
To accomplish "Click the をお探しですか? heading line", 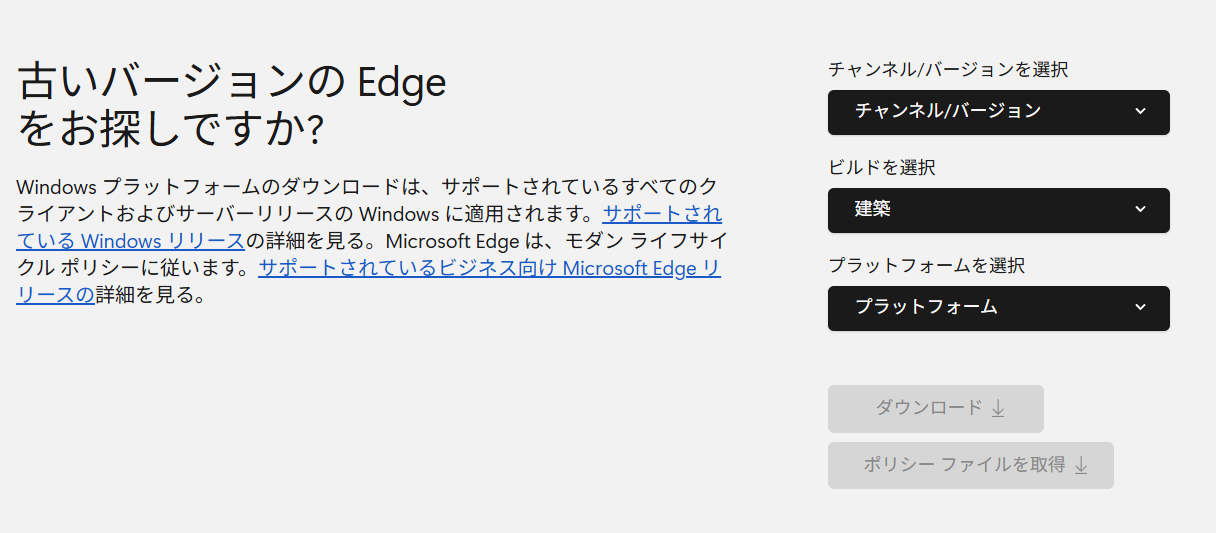I will (x=170, y=130).
